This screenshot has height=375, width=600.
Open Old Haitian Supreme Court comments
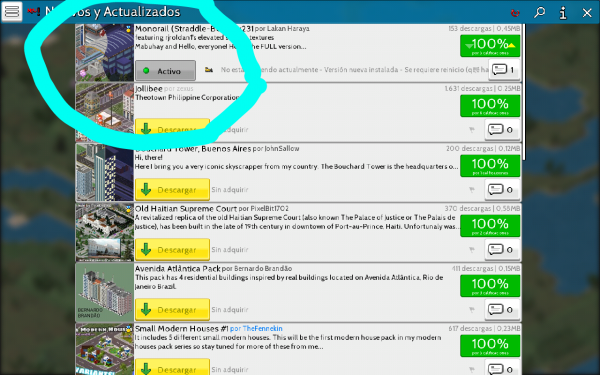(x=502, y=249)
